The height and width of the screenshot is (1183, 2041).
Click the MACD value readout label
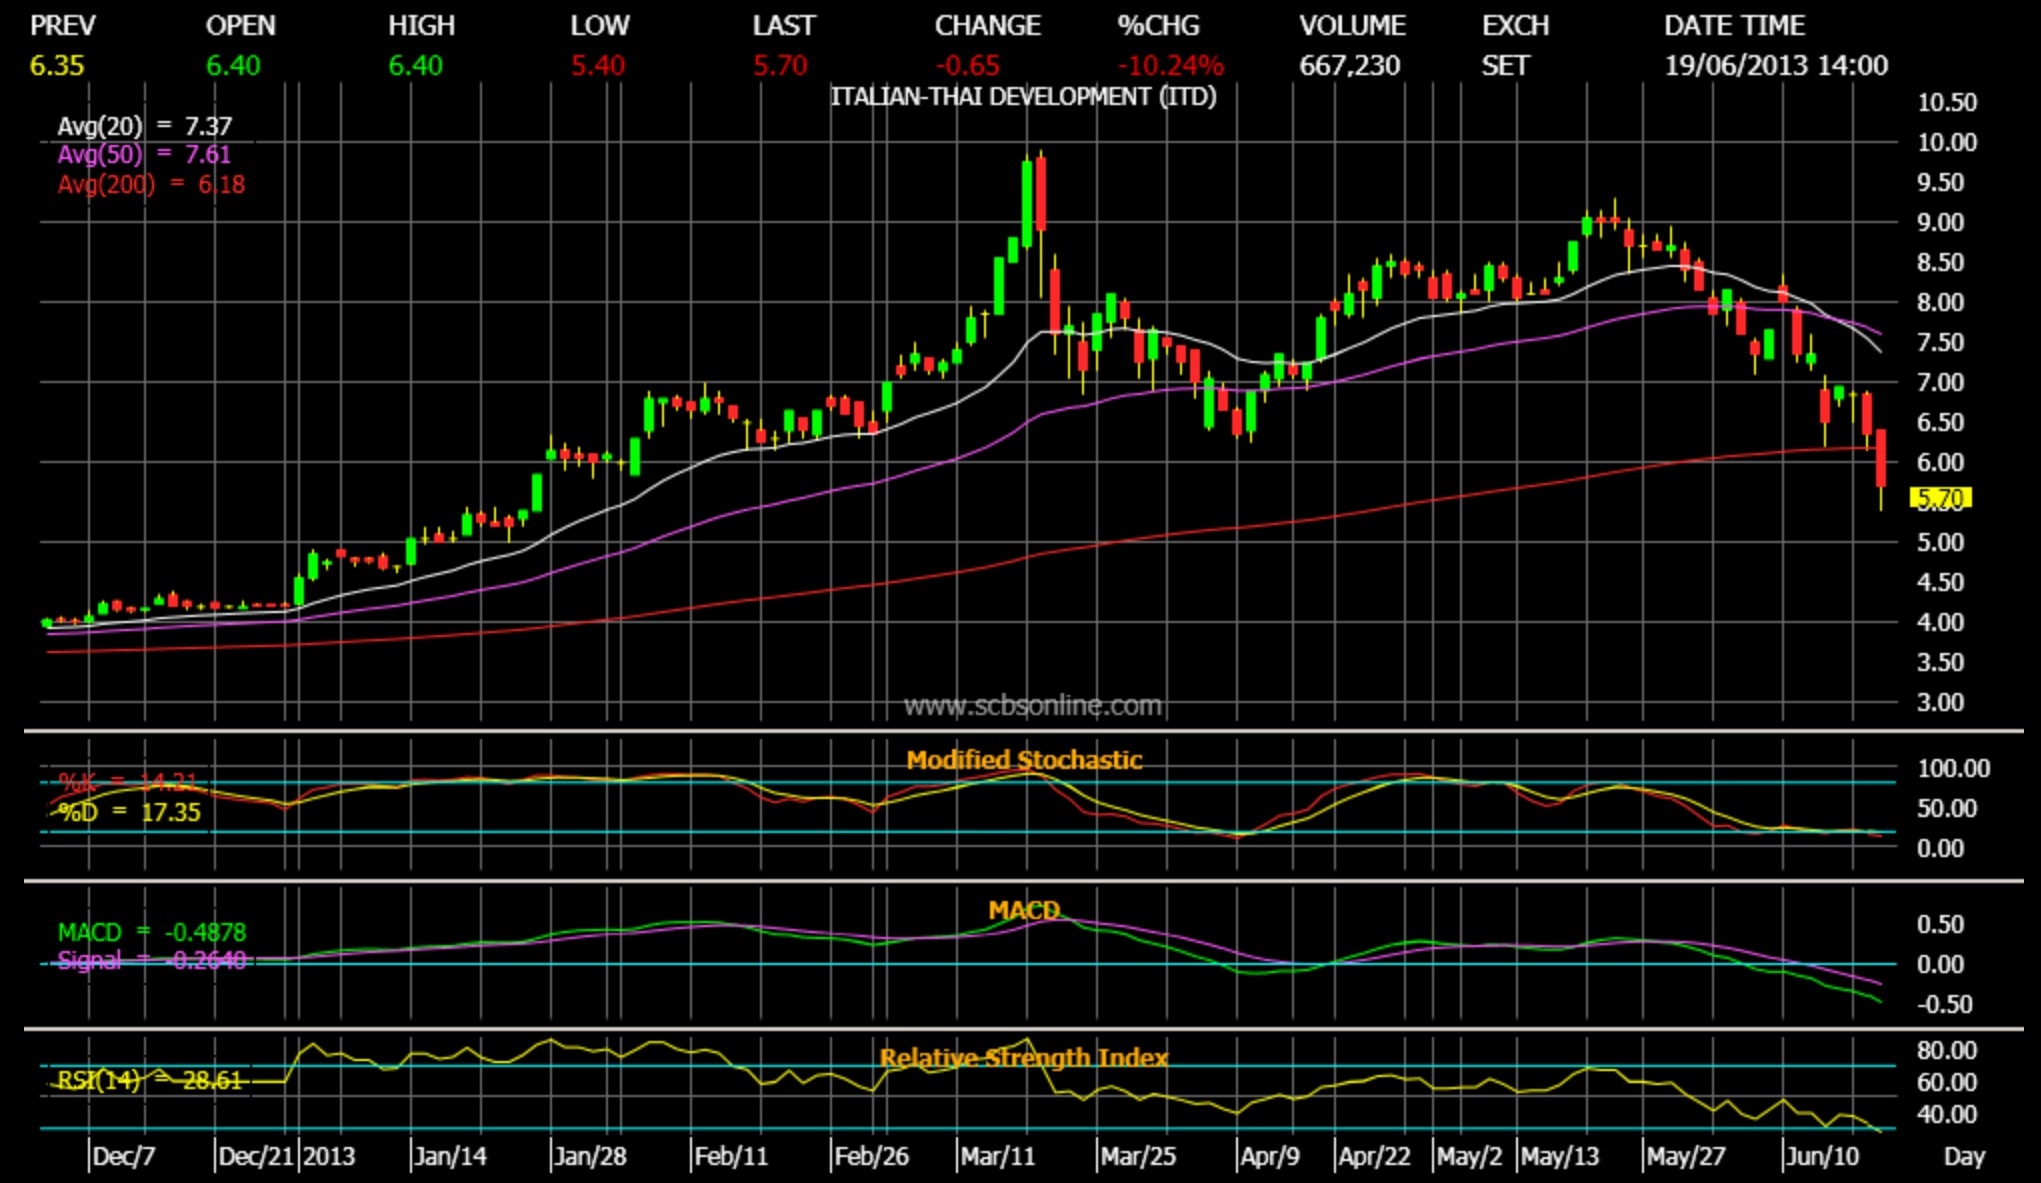pyautogui.click(x=151, y=932)
